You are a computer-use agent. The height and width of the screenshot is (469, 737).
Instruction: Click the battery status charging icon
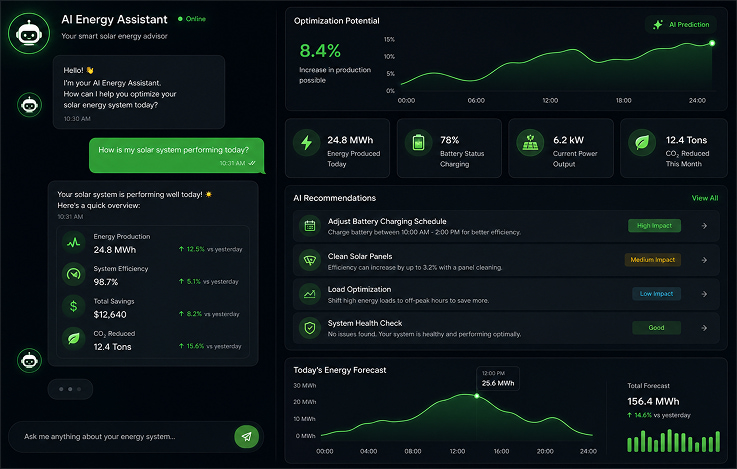pos(418,142)
